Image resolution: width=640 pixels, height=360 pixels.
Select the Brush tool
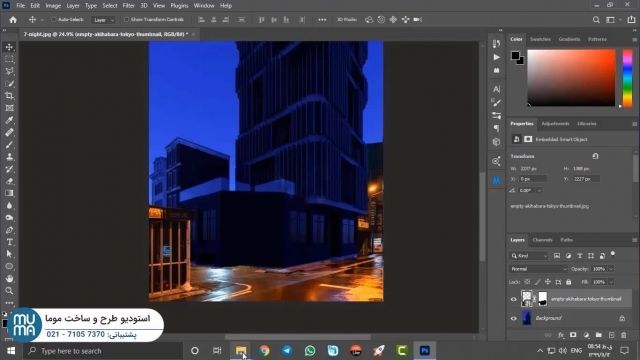pyautogui.click(x=9, y=144)
